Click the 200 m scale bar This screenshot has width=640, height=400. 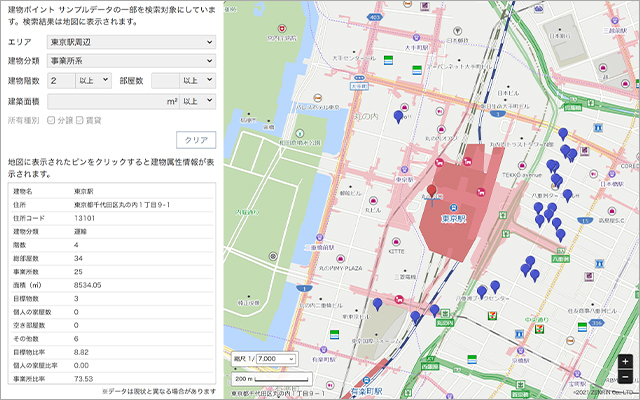point(272,379)
